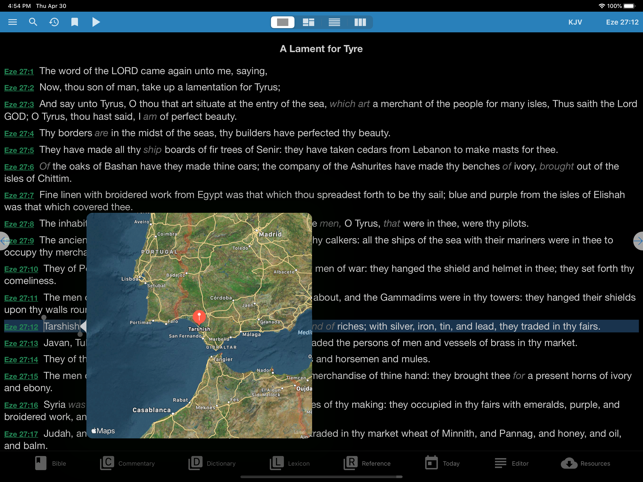
Task: Open verse link Eze 27:4
Action: 19,134
